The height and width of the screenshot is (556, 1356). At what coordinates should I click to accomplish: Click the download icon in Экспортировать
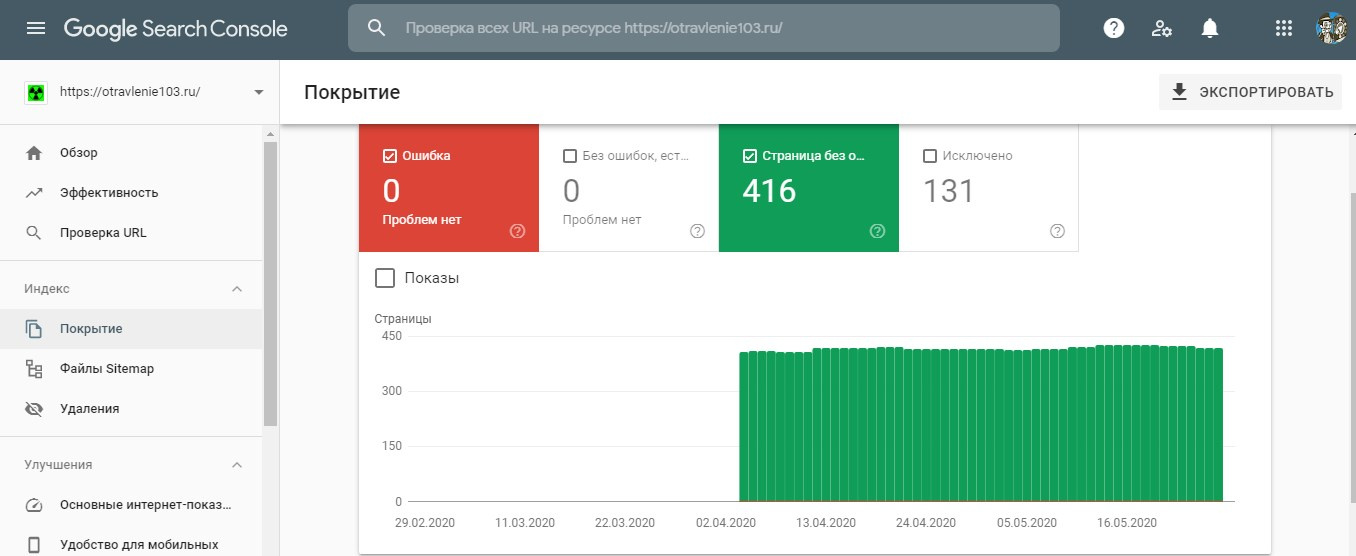point(1179,92)
